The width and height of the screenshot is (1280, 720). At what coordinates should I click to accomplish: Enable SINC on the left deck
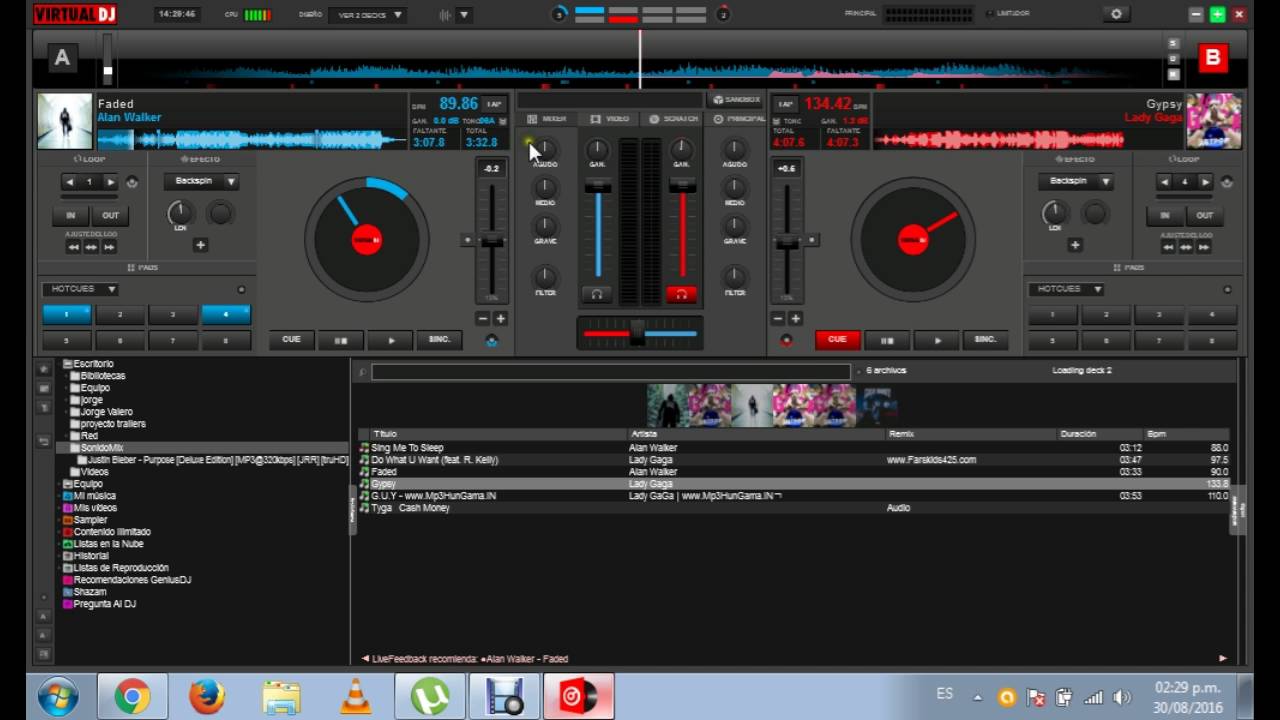click(x=439, y=340)
